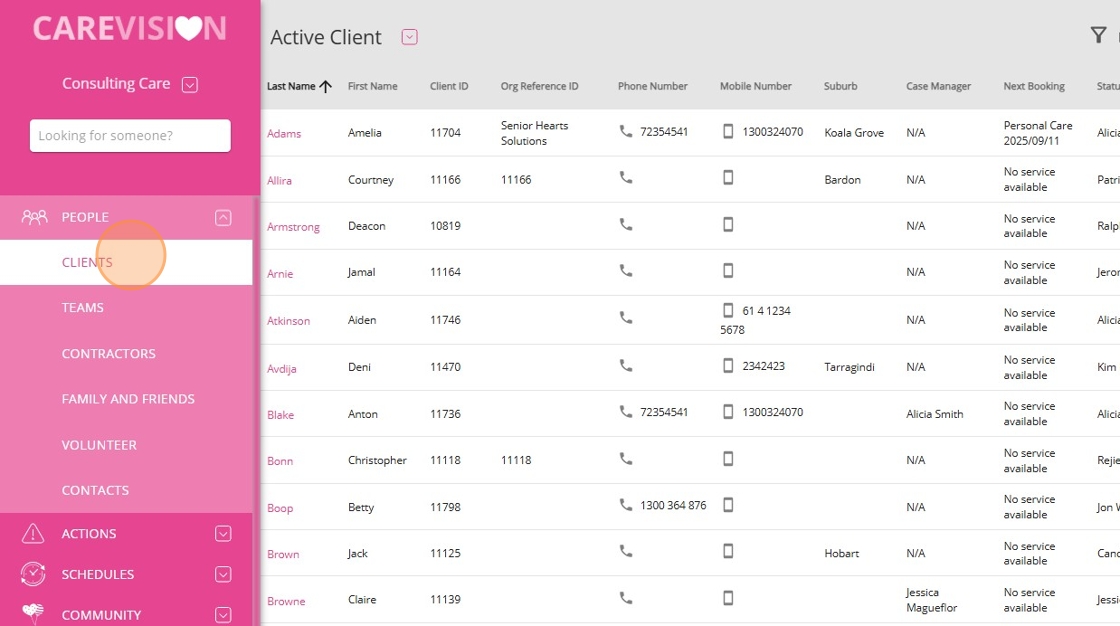Image resolution: width=1120 pixels, height=626 pixels.
Task: Click the People group icon in sidebar
Action: pyautogui.click(x=34, y=217)
